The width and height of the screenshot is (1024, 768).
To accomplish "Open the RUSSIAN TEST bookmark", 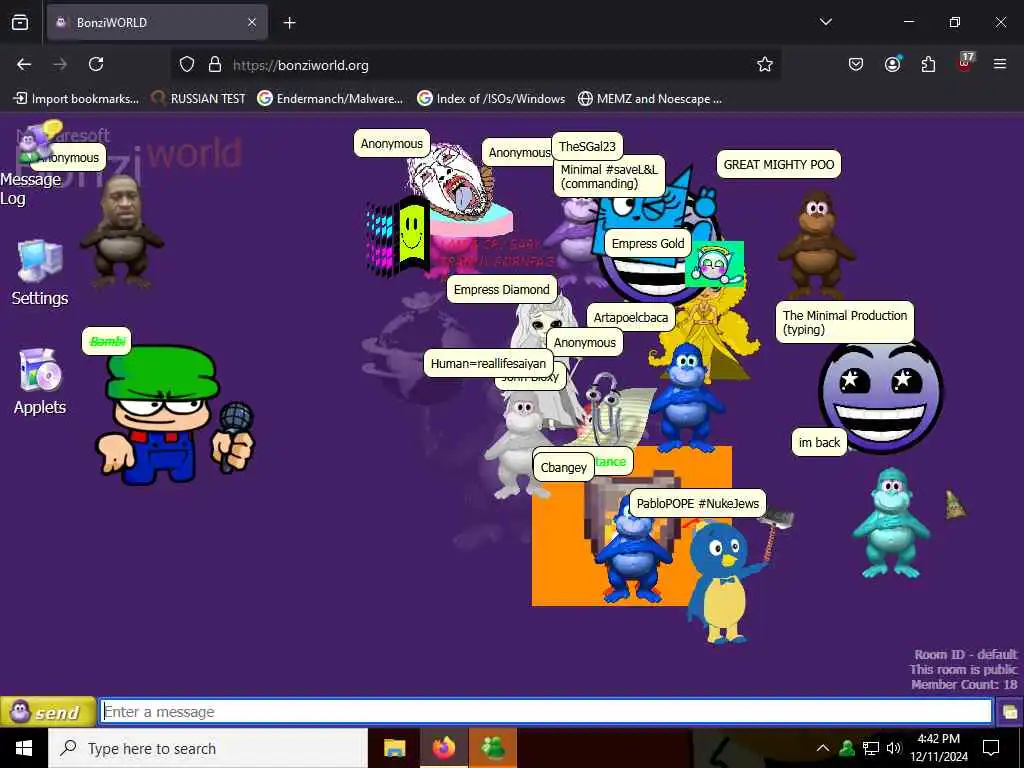I will [x=199, y=99].
